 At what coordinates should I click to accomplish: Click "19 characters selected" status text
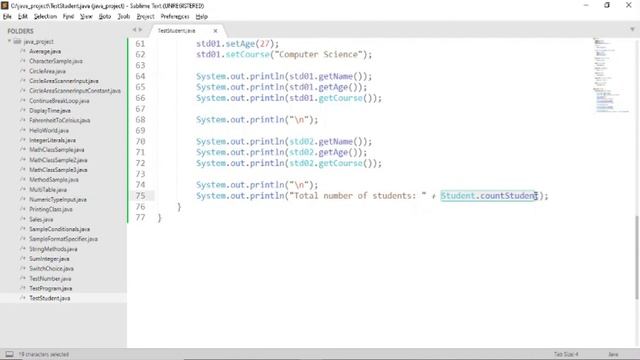pyautogui.click(x=44, y=354)
